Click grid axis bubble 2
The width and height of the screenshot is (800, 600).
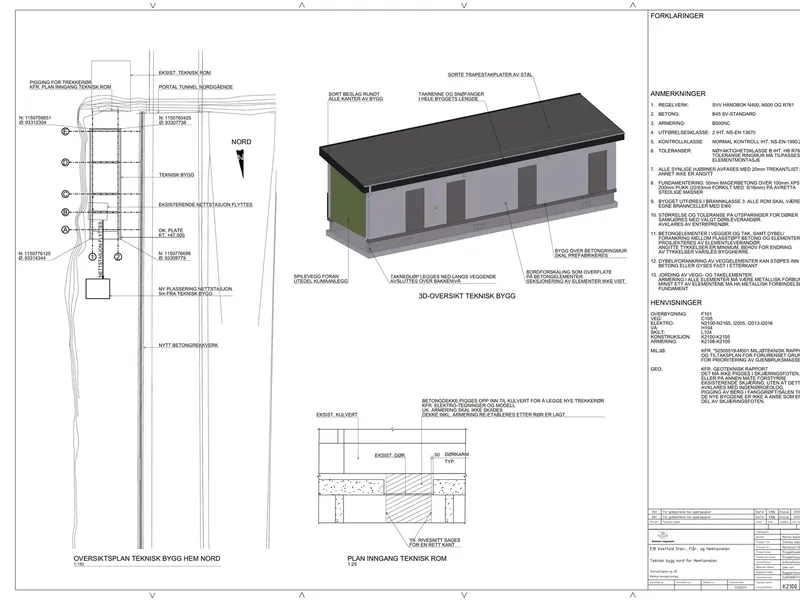pos(118,257)
